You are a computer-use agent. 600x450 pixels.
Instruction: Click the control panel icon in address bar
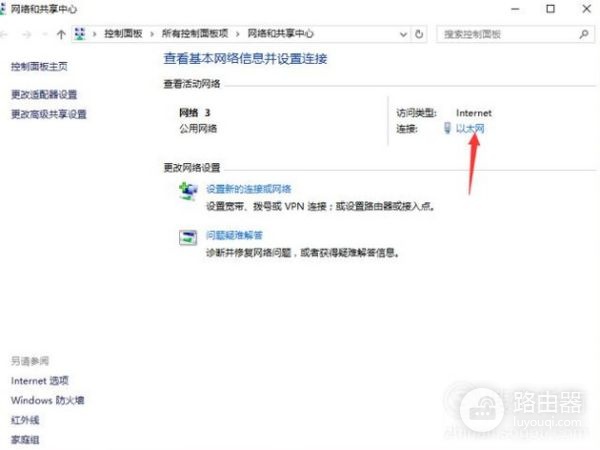[x=80, y=34]
